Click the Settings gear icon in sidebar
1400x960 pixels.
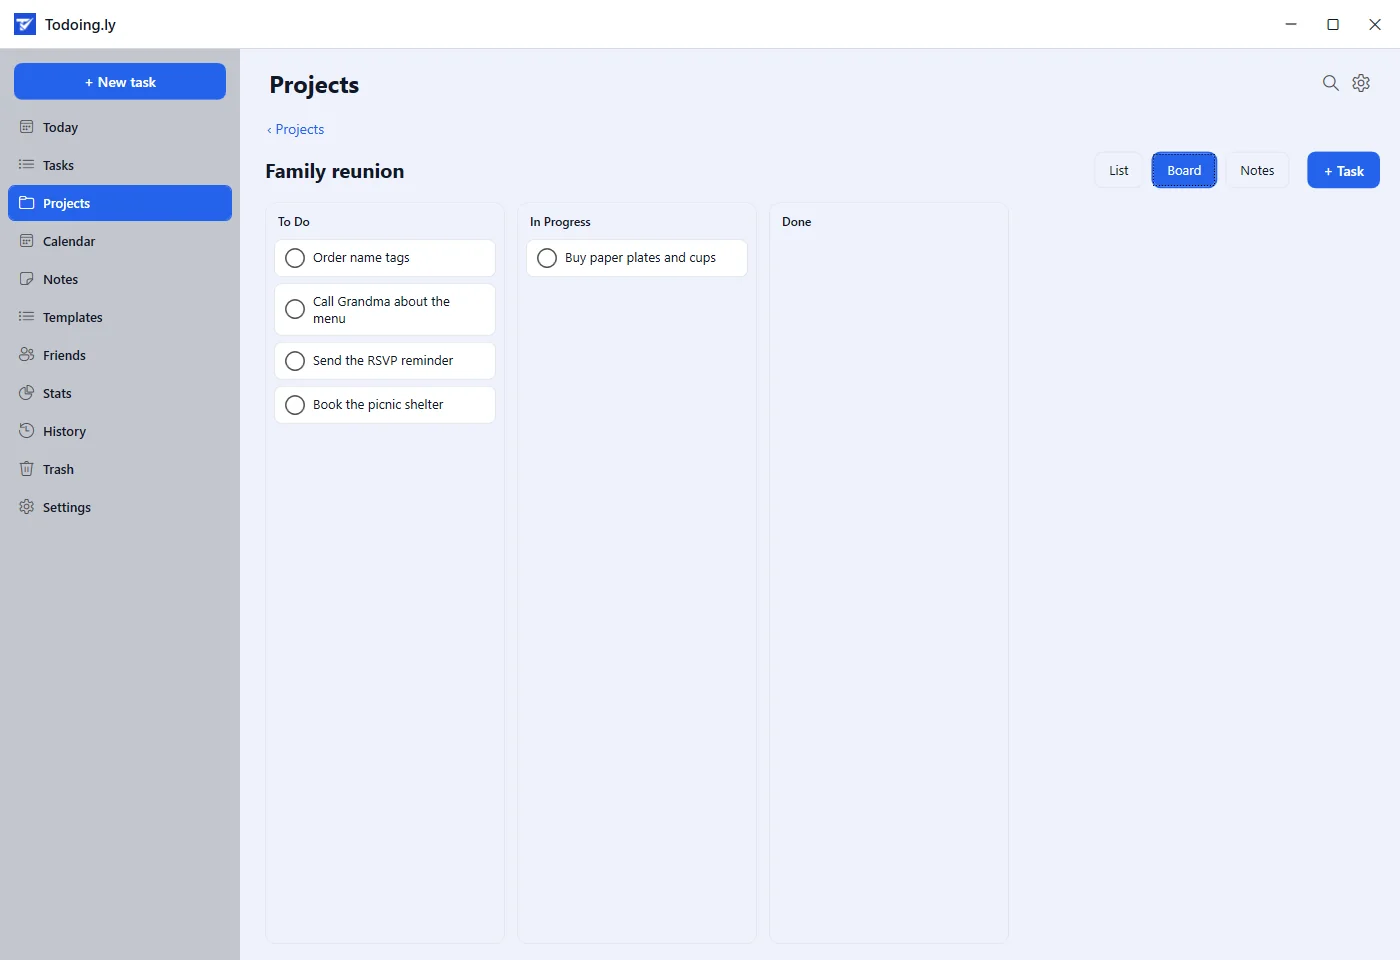[x=27, y=507]
